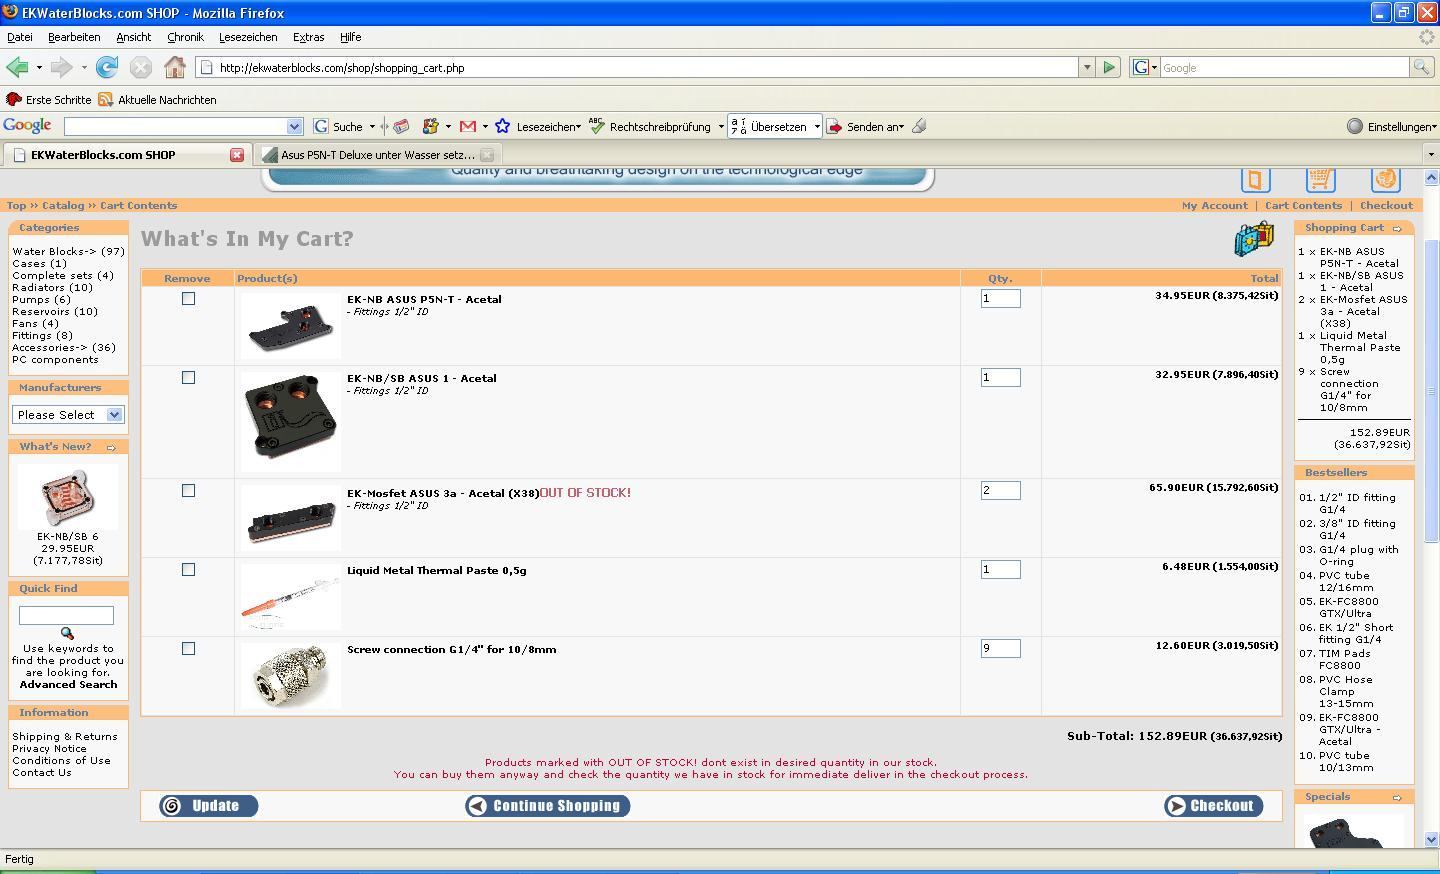Image resolution: width=1440 pixels, height=874 pixels.
Task: Click quantity field for Screw connection G1/4"
Action: pos(1000,649)
